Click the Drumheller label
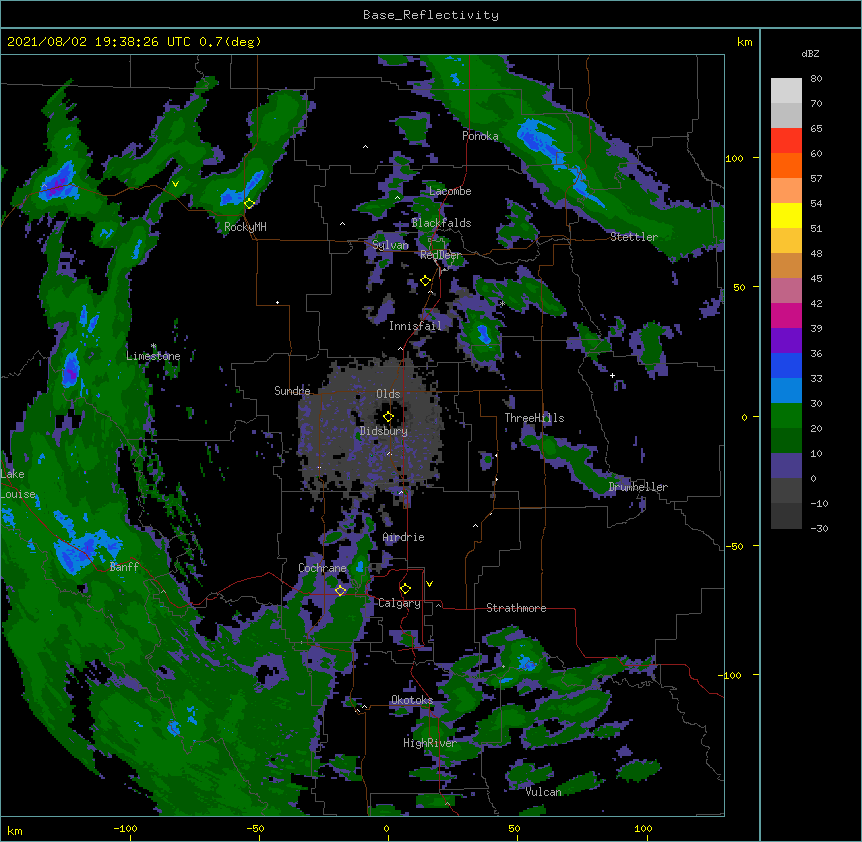Screen dimensions: 862x842 638,487
